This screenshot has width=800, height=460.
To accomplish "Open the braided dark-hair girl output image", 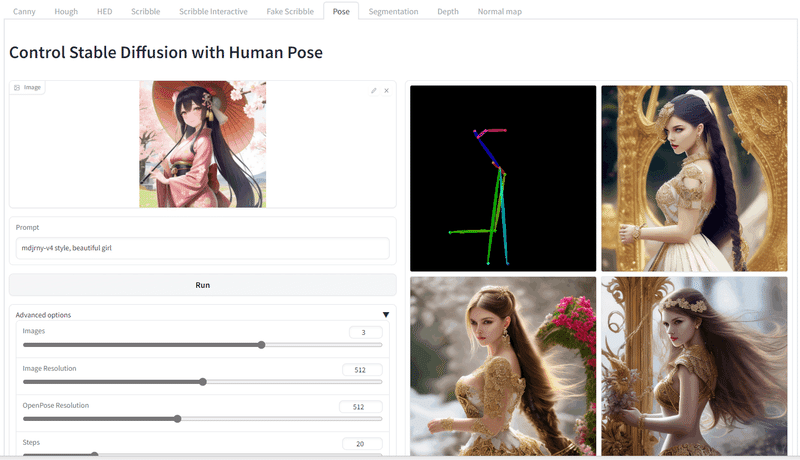I will (x=694, y=178).
